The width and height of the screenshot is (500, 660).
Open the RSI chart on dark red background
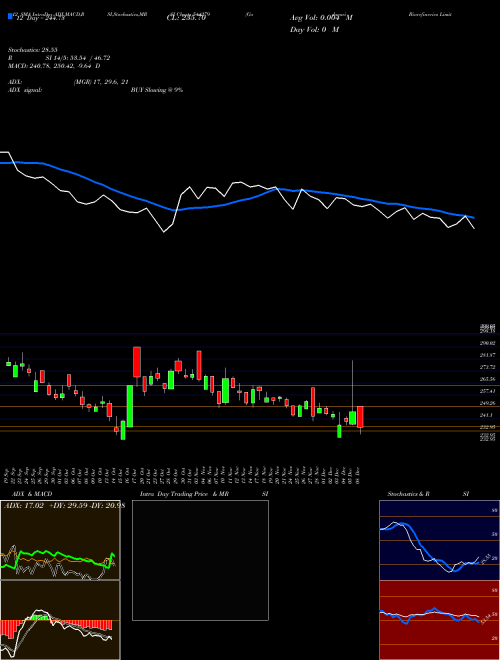coord(439,620)
